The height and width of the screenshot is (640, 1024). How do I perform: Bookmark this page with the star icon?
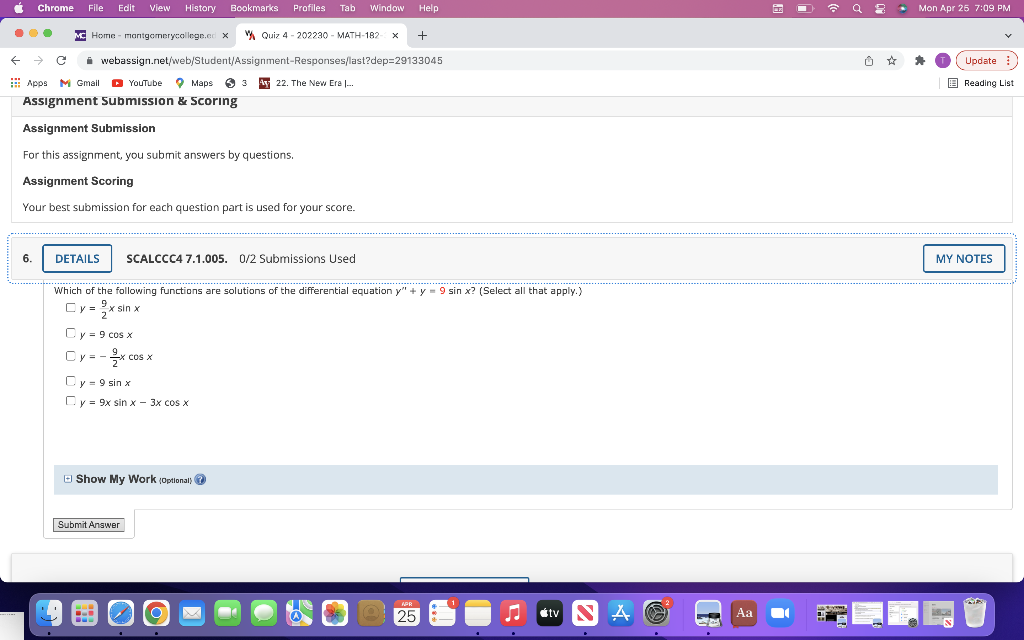[890, 60]
